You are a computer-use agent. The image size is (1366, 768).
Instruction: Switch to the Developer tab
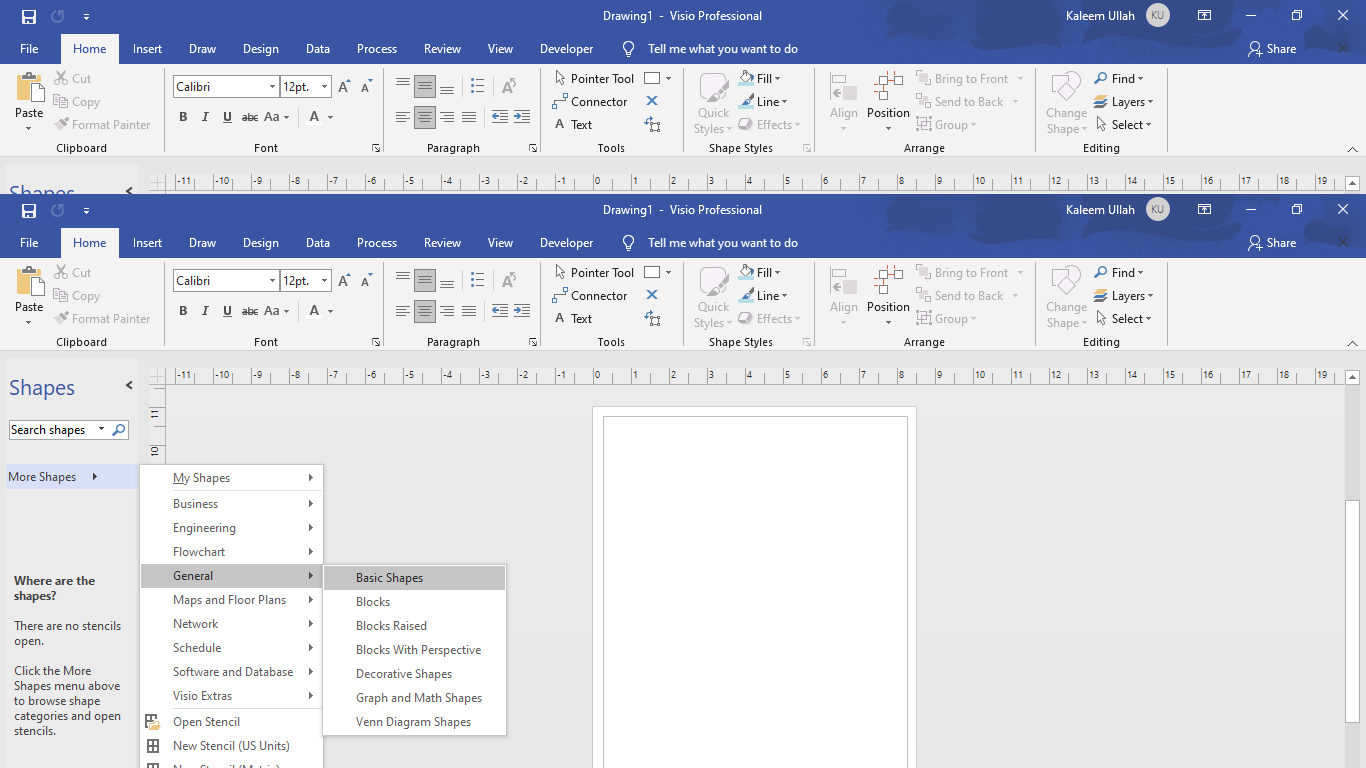566,242
